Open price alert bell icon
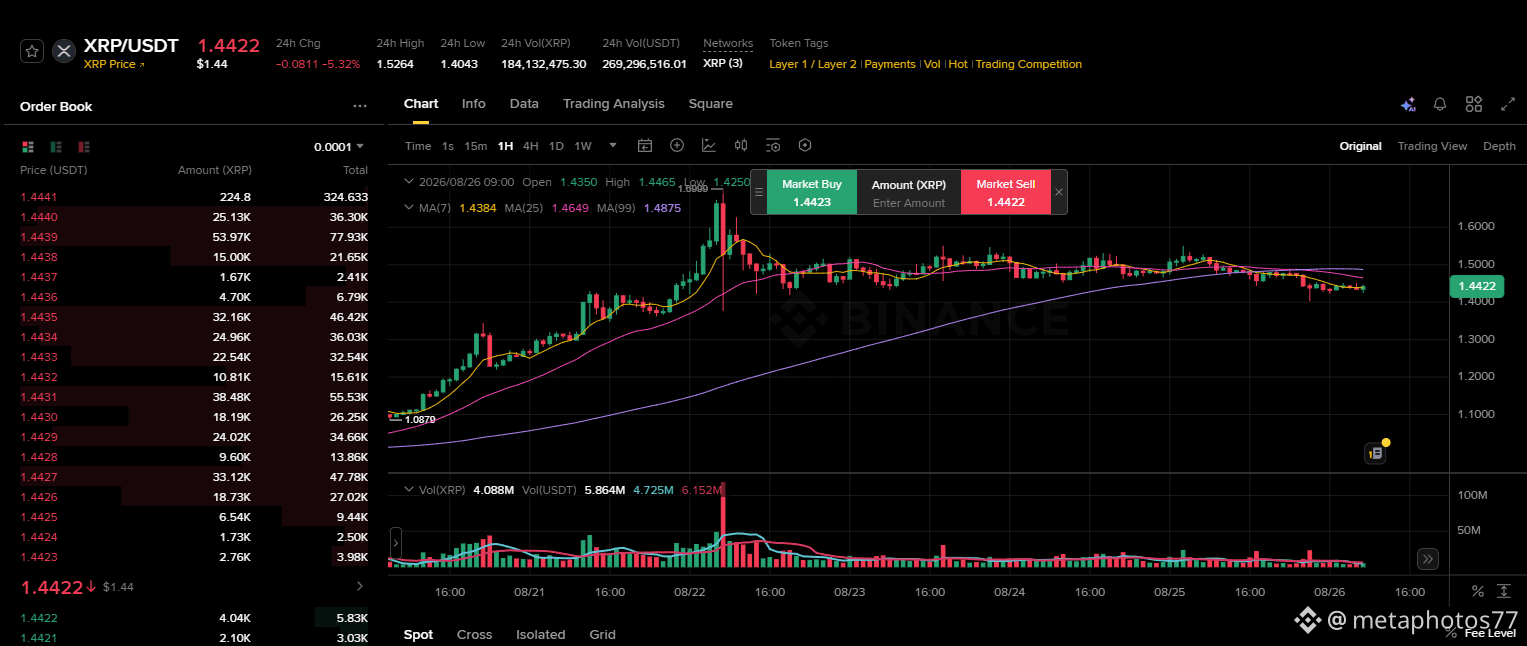This screenshot has height=646, width=1527. click(1440, 104)
